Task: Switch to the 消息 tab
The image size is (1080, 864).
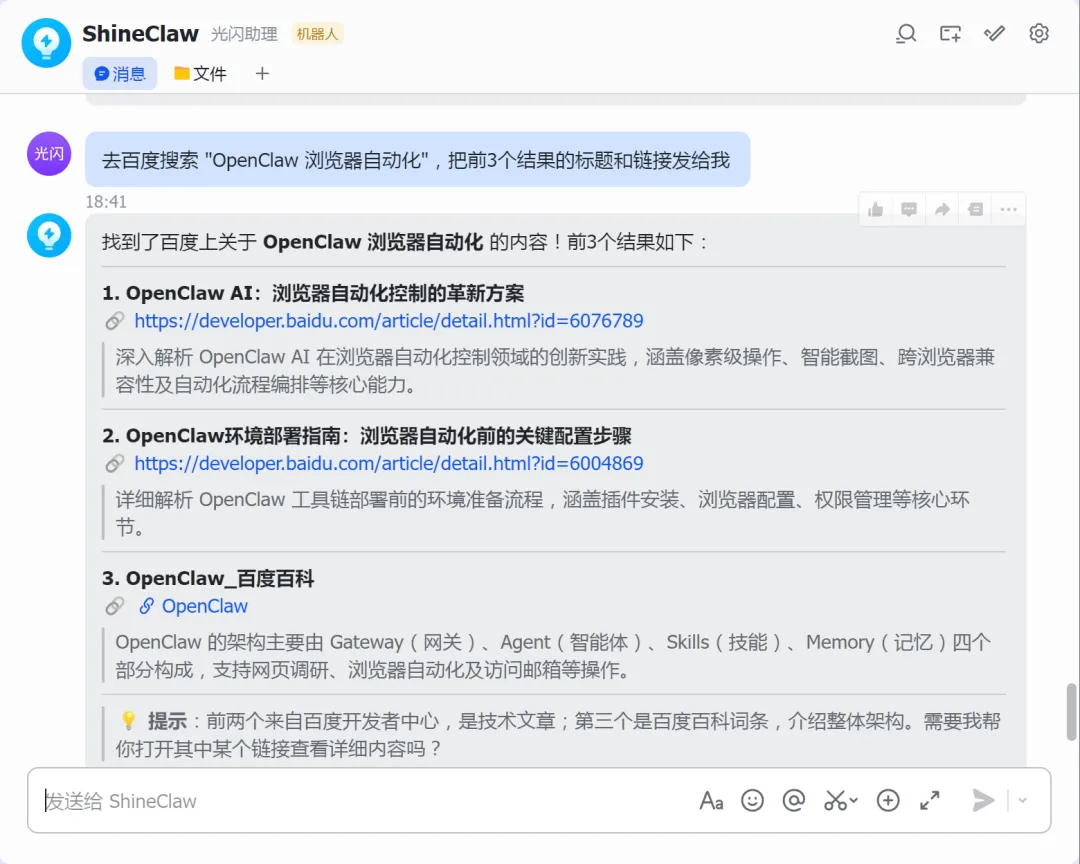Action: click(120, 74)
